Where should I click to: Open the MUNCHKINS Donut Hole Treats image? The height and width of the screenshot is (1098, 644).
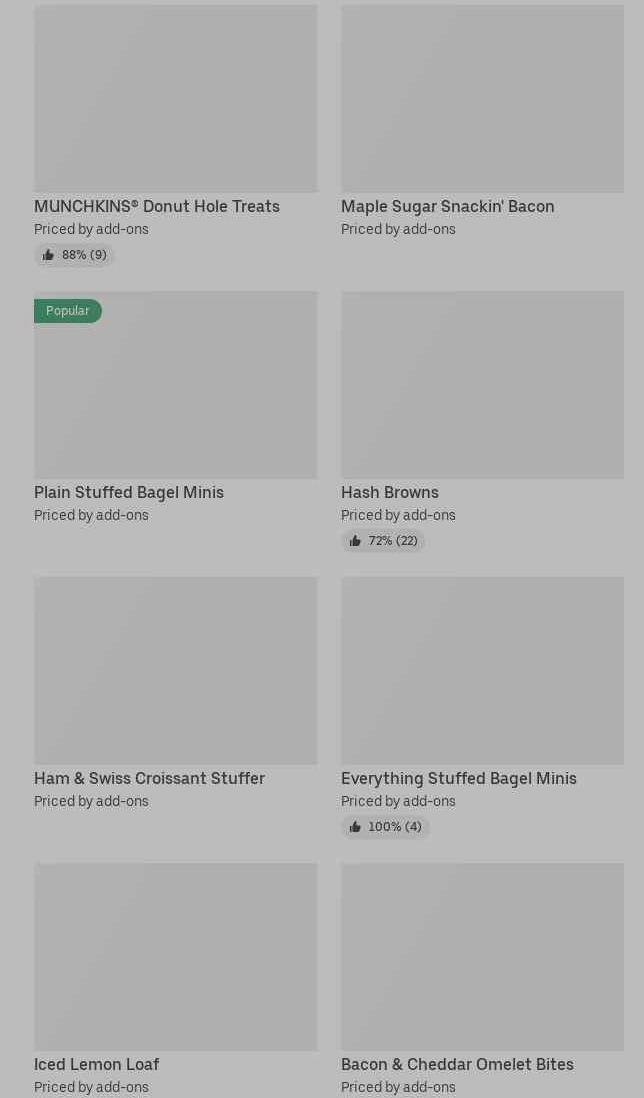coord(175,98)
